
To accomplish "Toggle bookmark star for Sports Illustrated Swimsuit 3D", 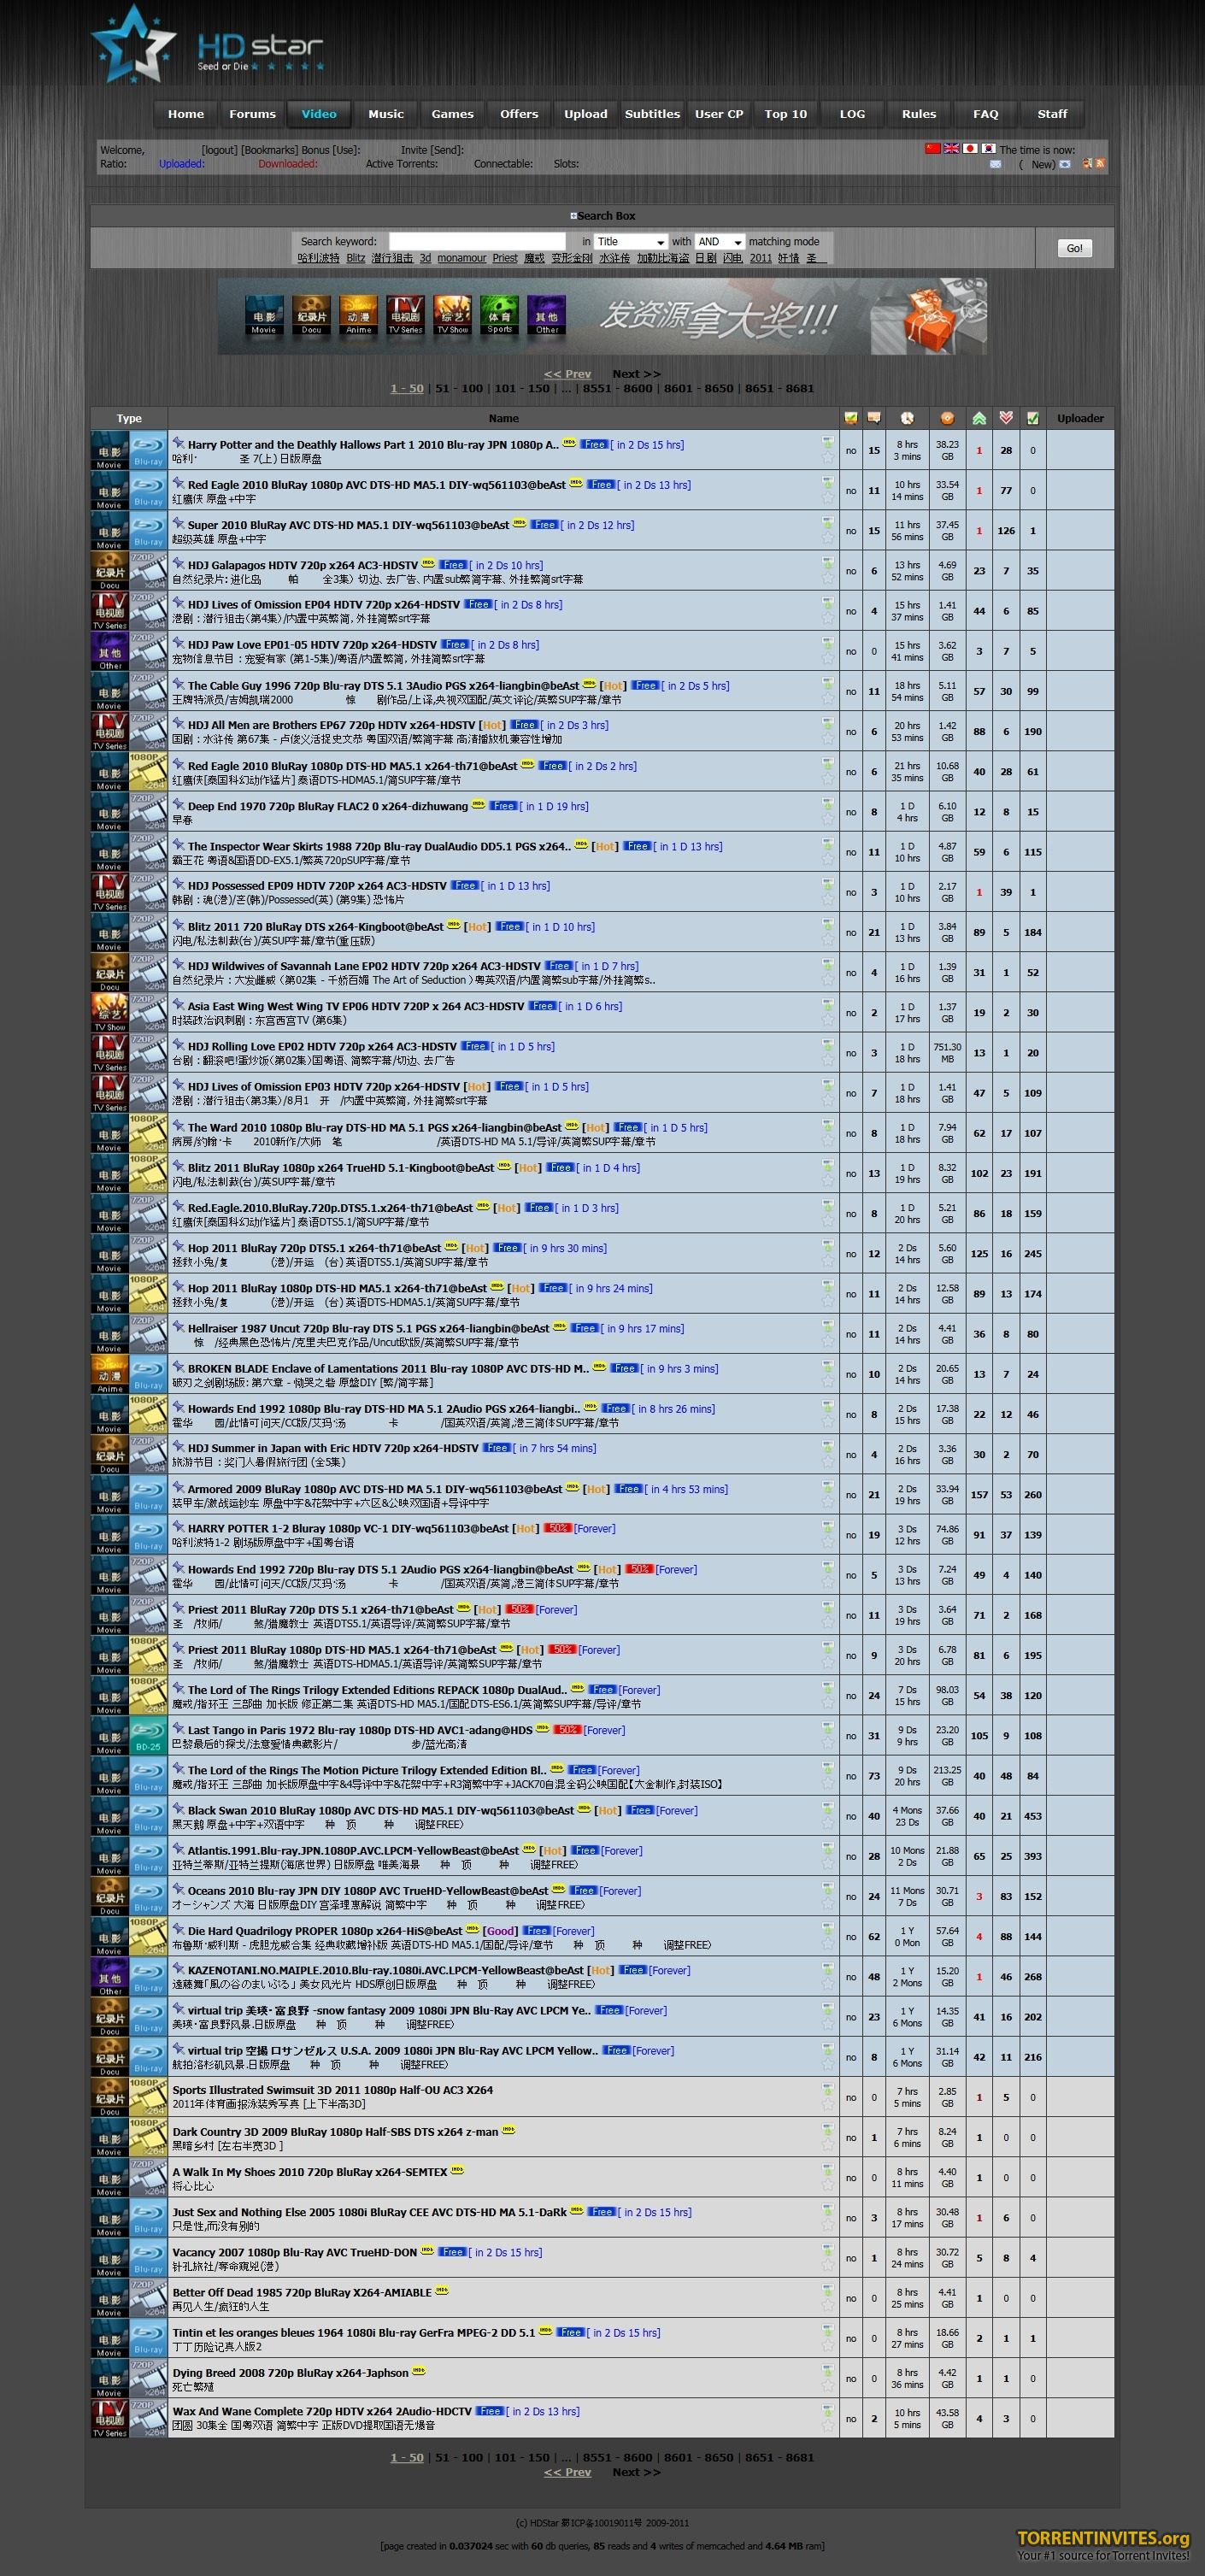I will (x=827, y=2104).
